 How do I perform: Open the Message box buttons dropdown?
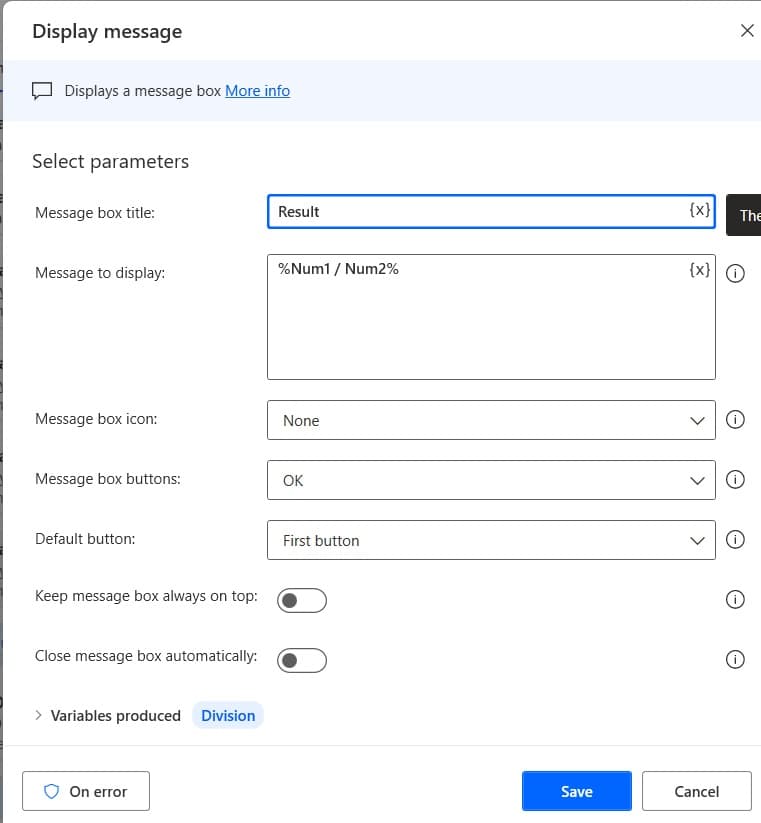pos(491,480)
